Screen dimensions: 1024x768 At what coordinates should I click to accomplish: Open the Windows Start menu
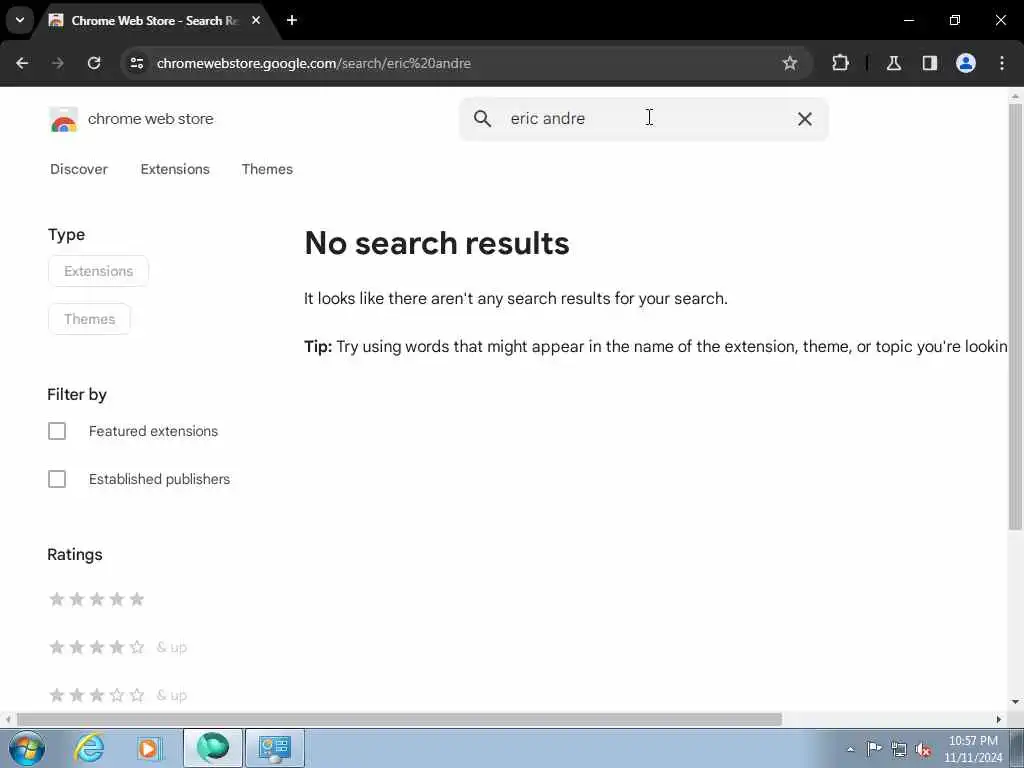point(27,748)
